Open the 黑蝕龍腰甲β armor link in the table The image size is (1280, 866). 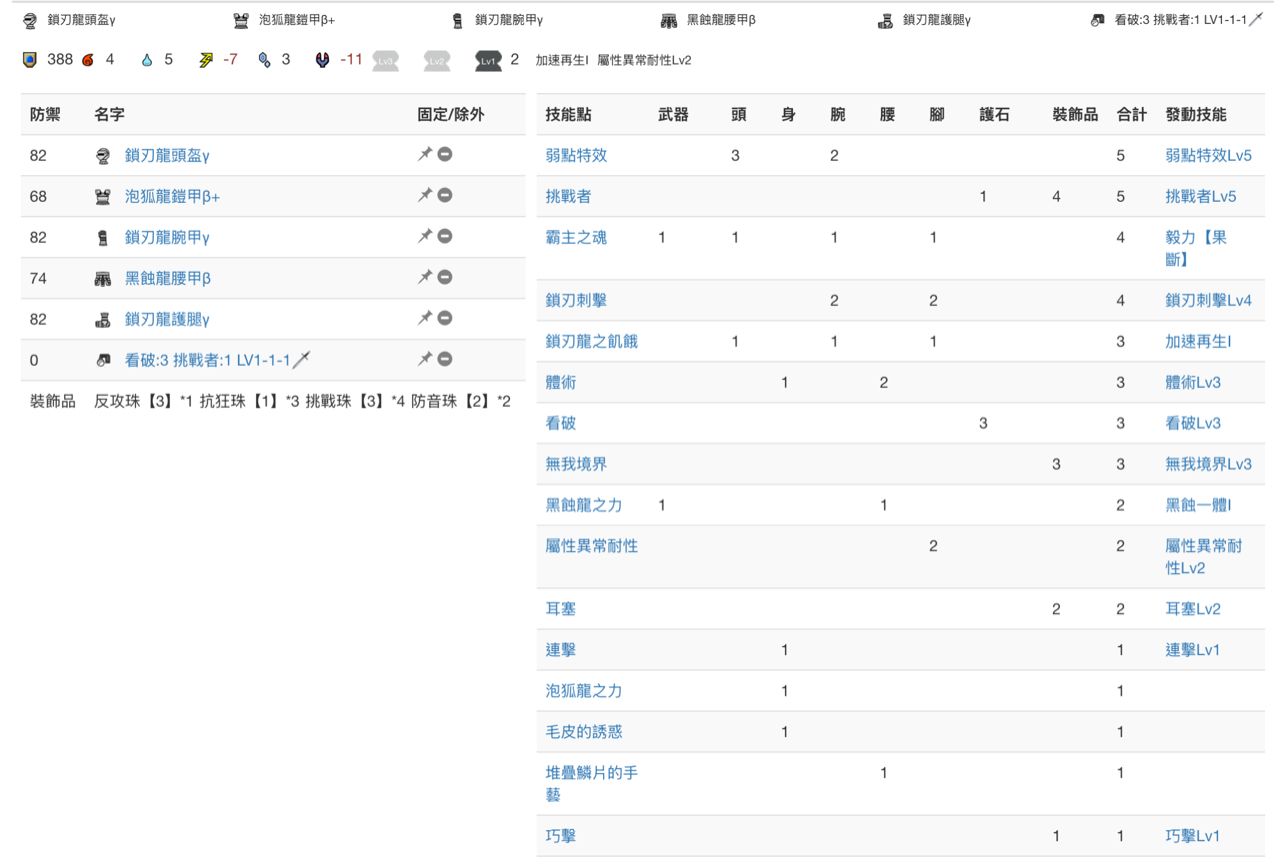167,278
